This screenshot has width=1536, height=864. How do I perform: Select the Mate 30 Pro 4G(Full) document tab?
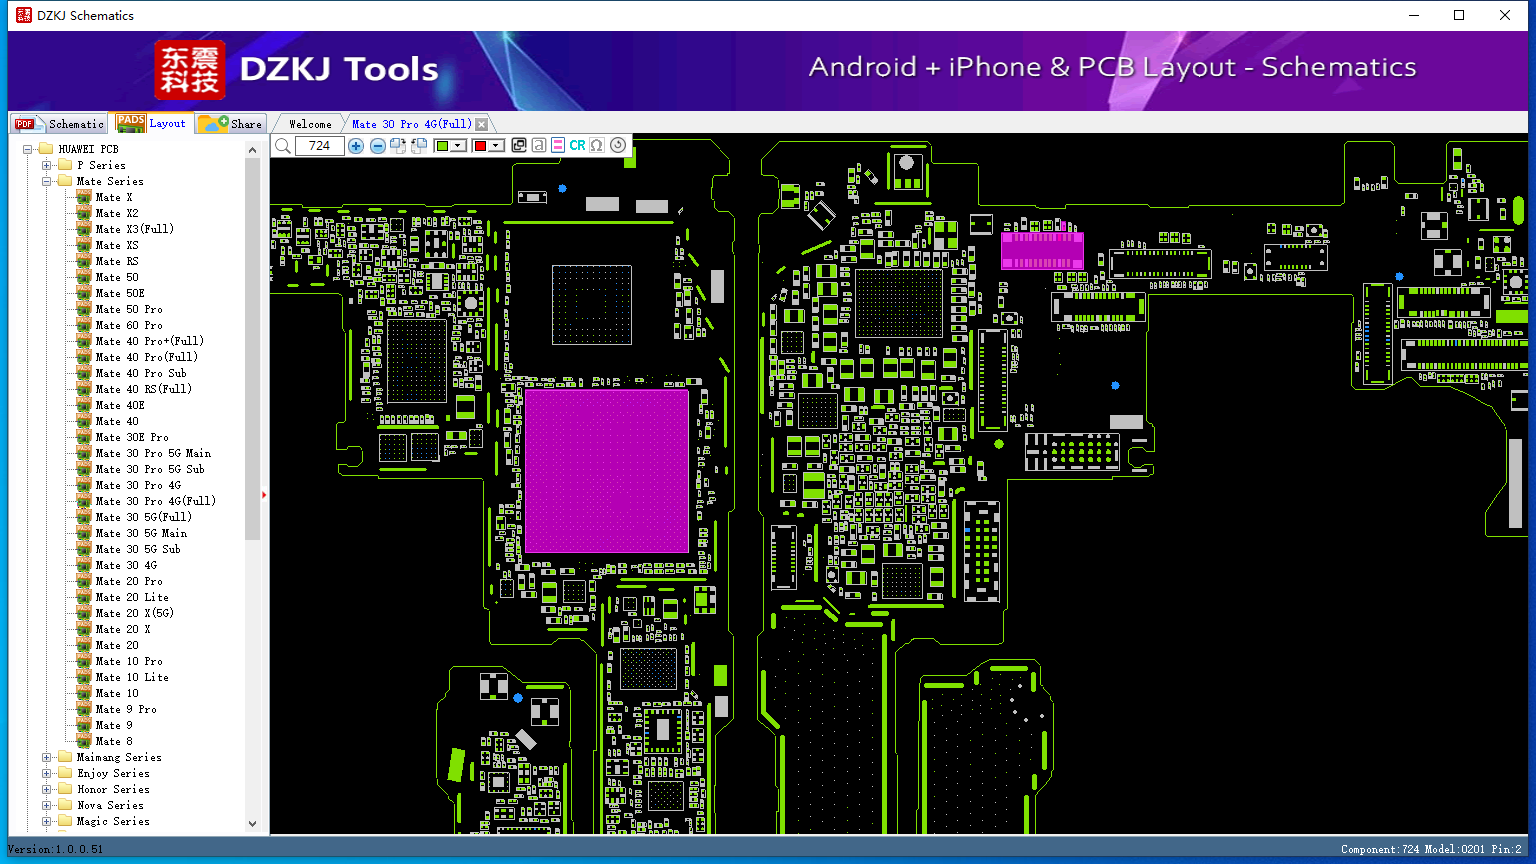click(x=411, y=124)
